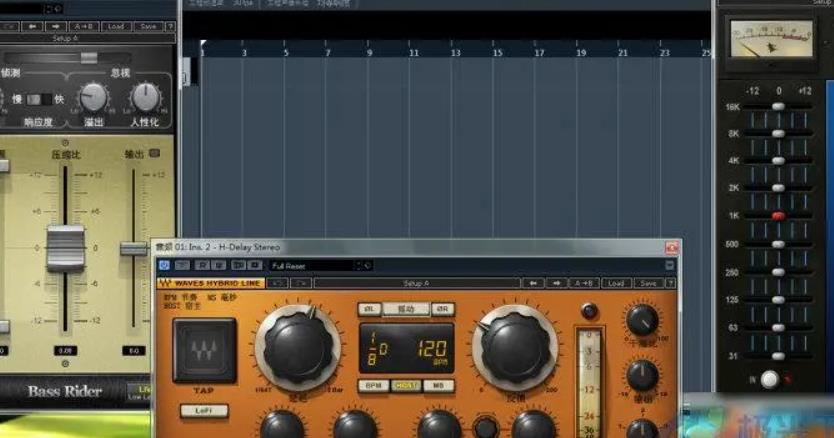
Task: Open the H-Delay help question mark
Action: [x=670, y=283]
